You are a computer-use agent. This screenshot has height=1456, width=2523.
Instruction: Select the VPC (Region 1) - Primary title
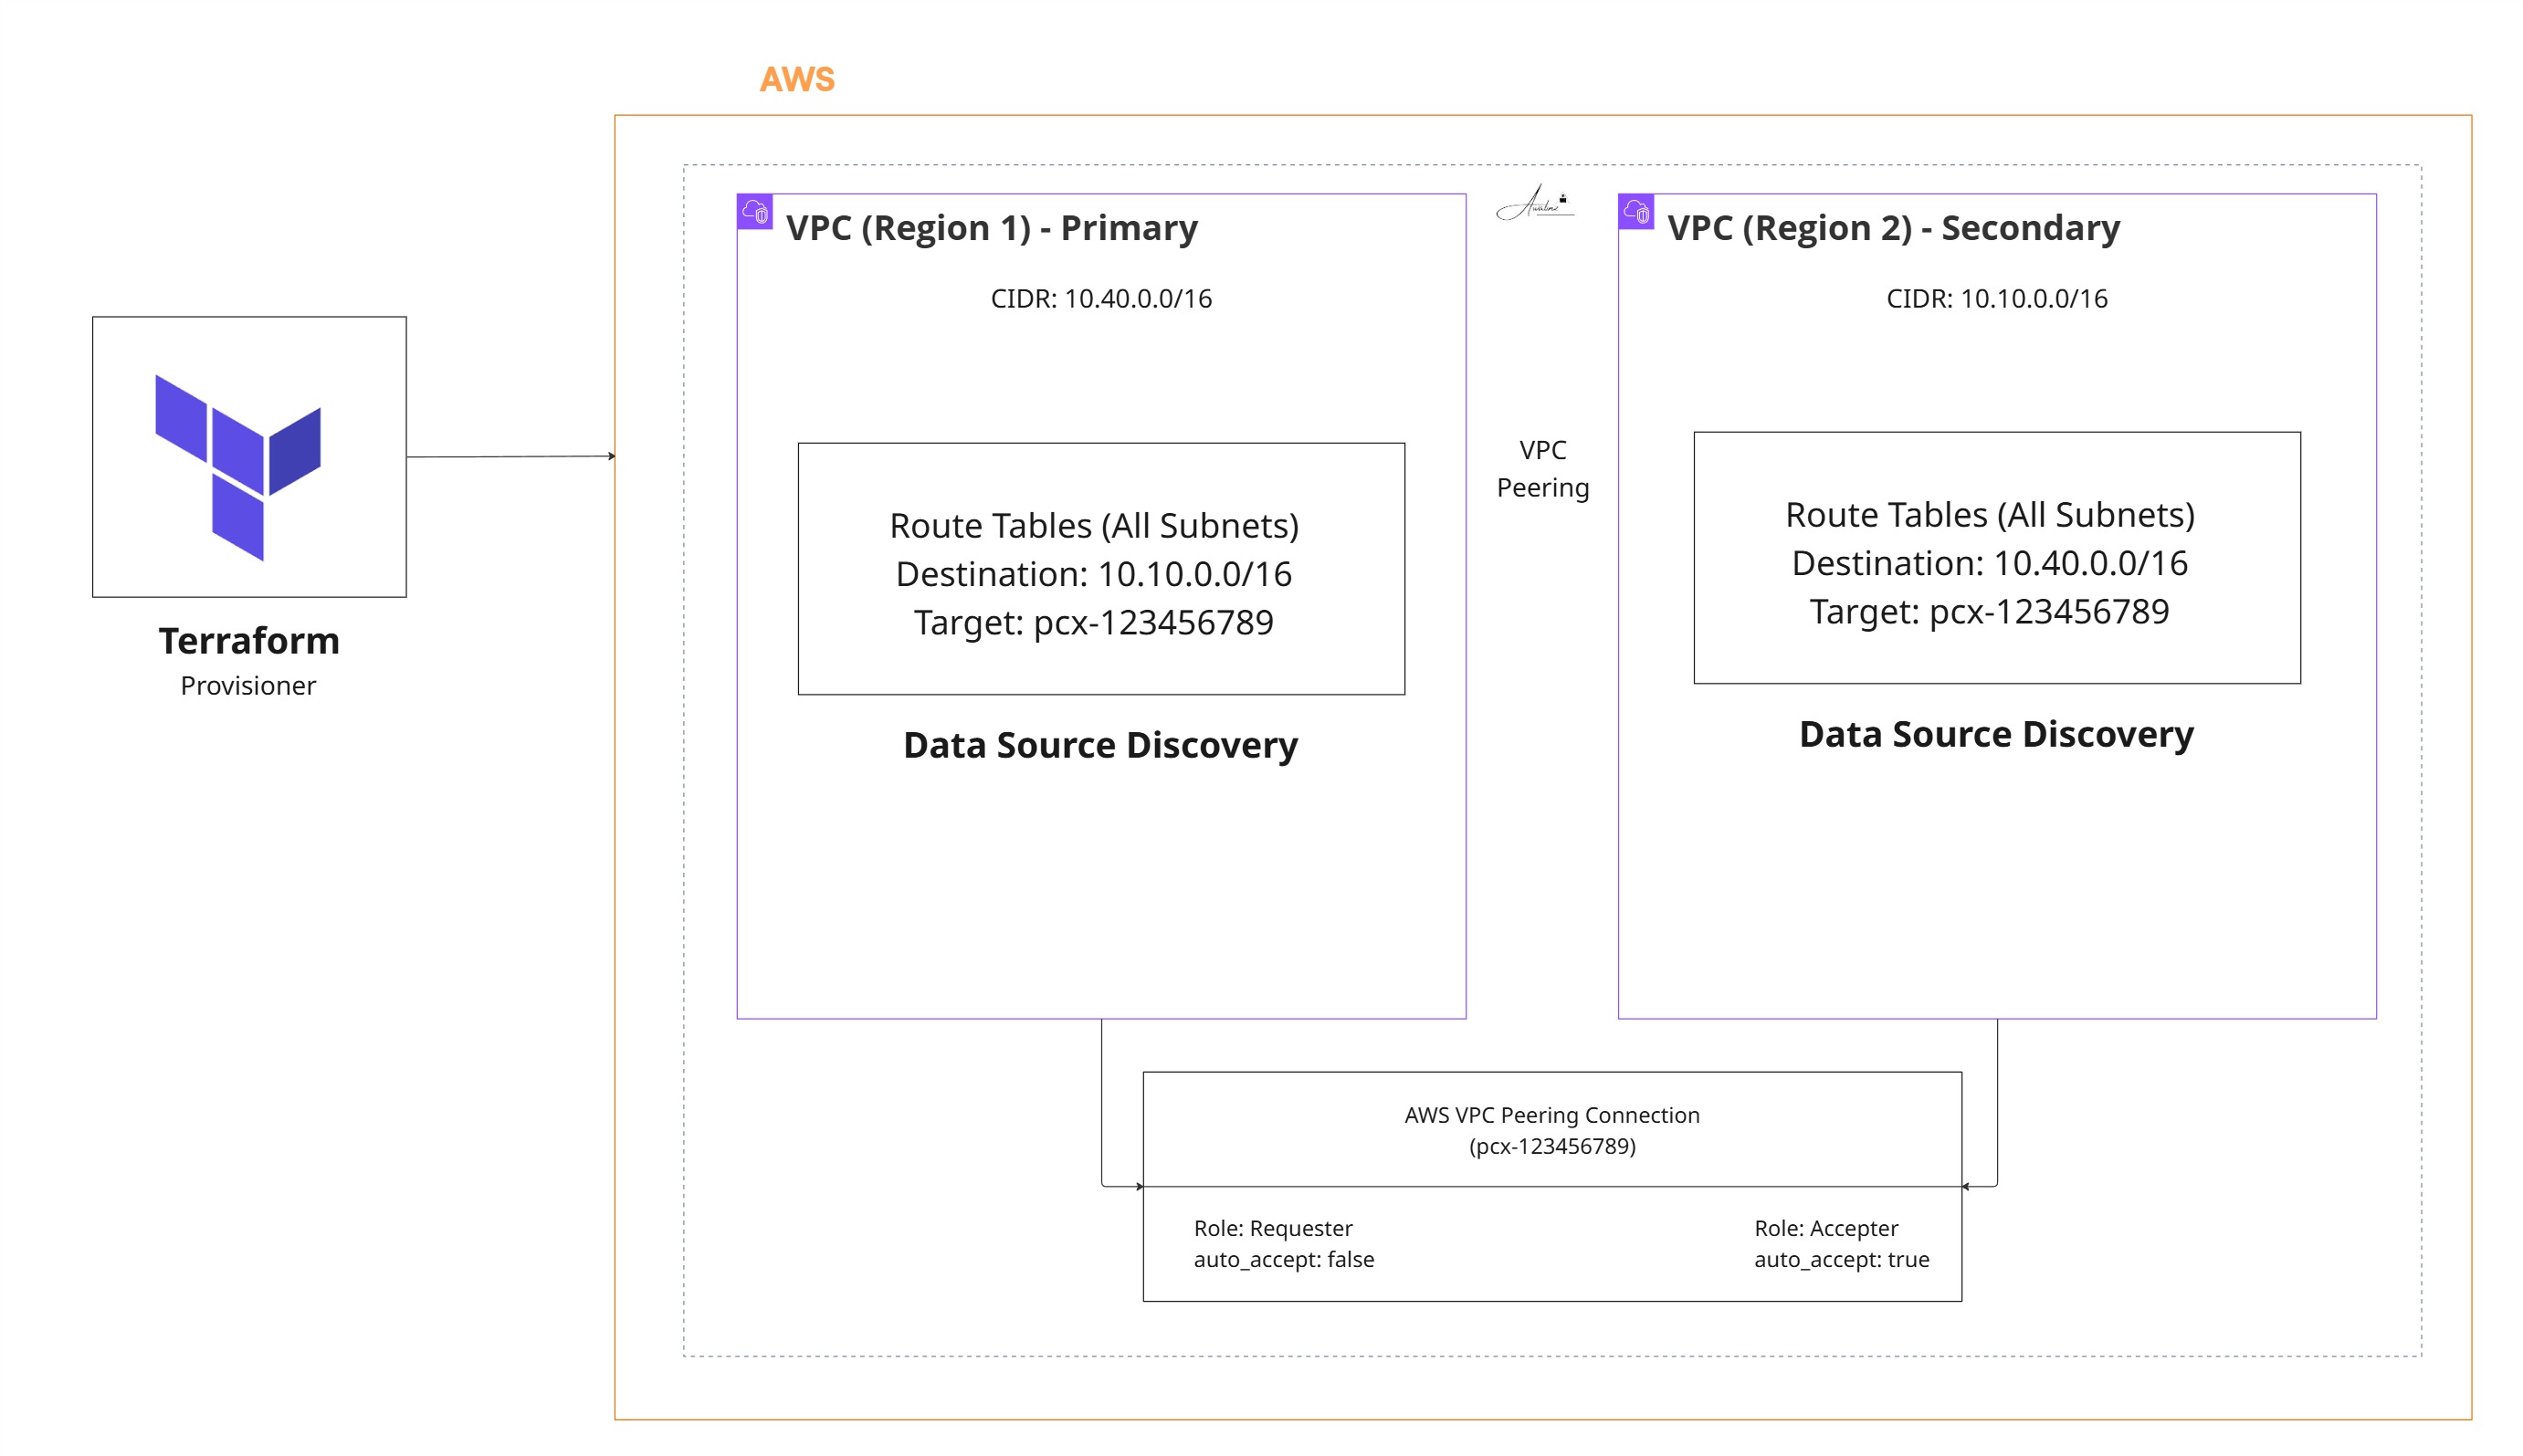pyautogui.click(x=991, y=228)
